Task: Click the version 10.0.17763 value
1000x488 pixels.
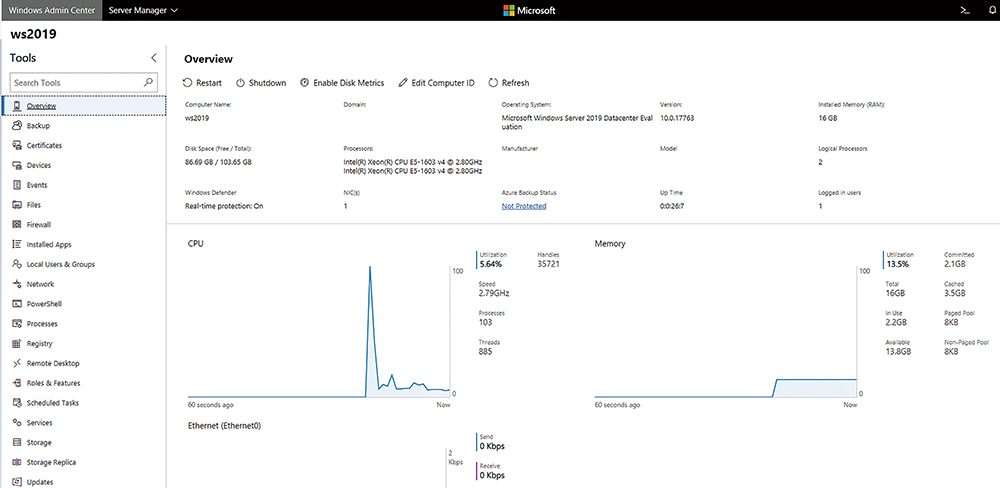Action: coord(679,118)
